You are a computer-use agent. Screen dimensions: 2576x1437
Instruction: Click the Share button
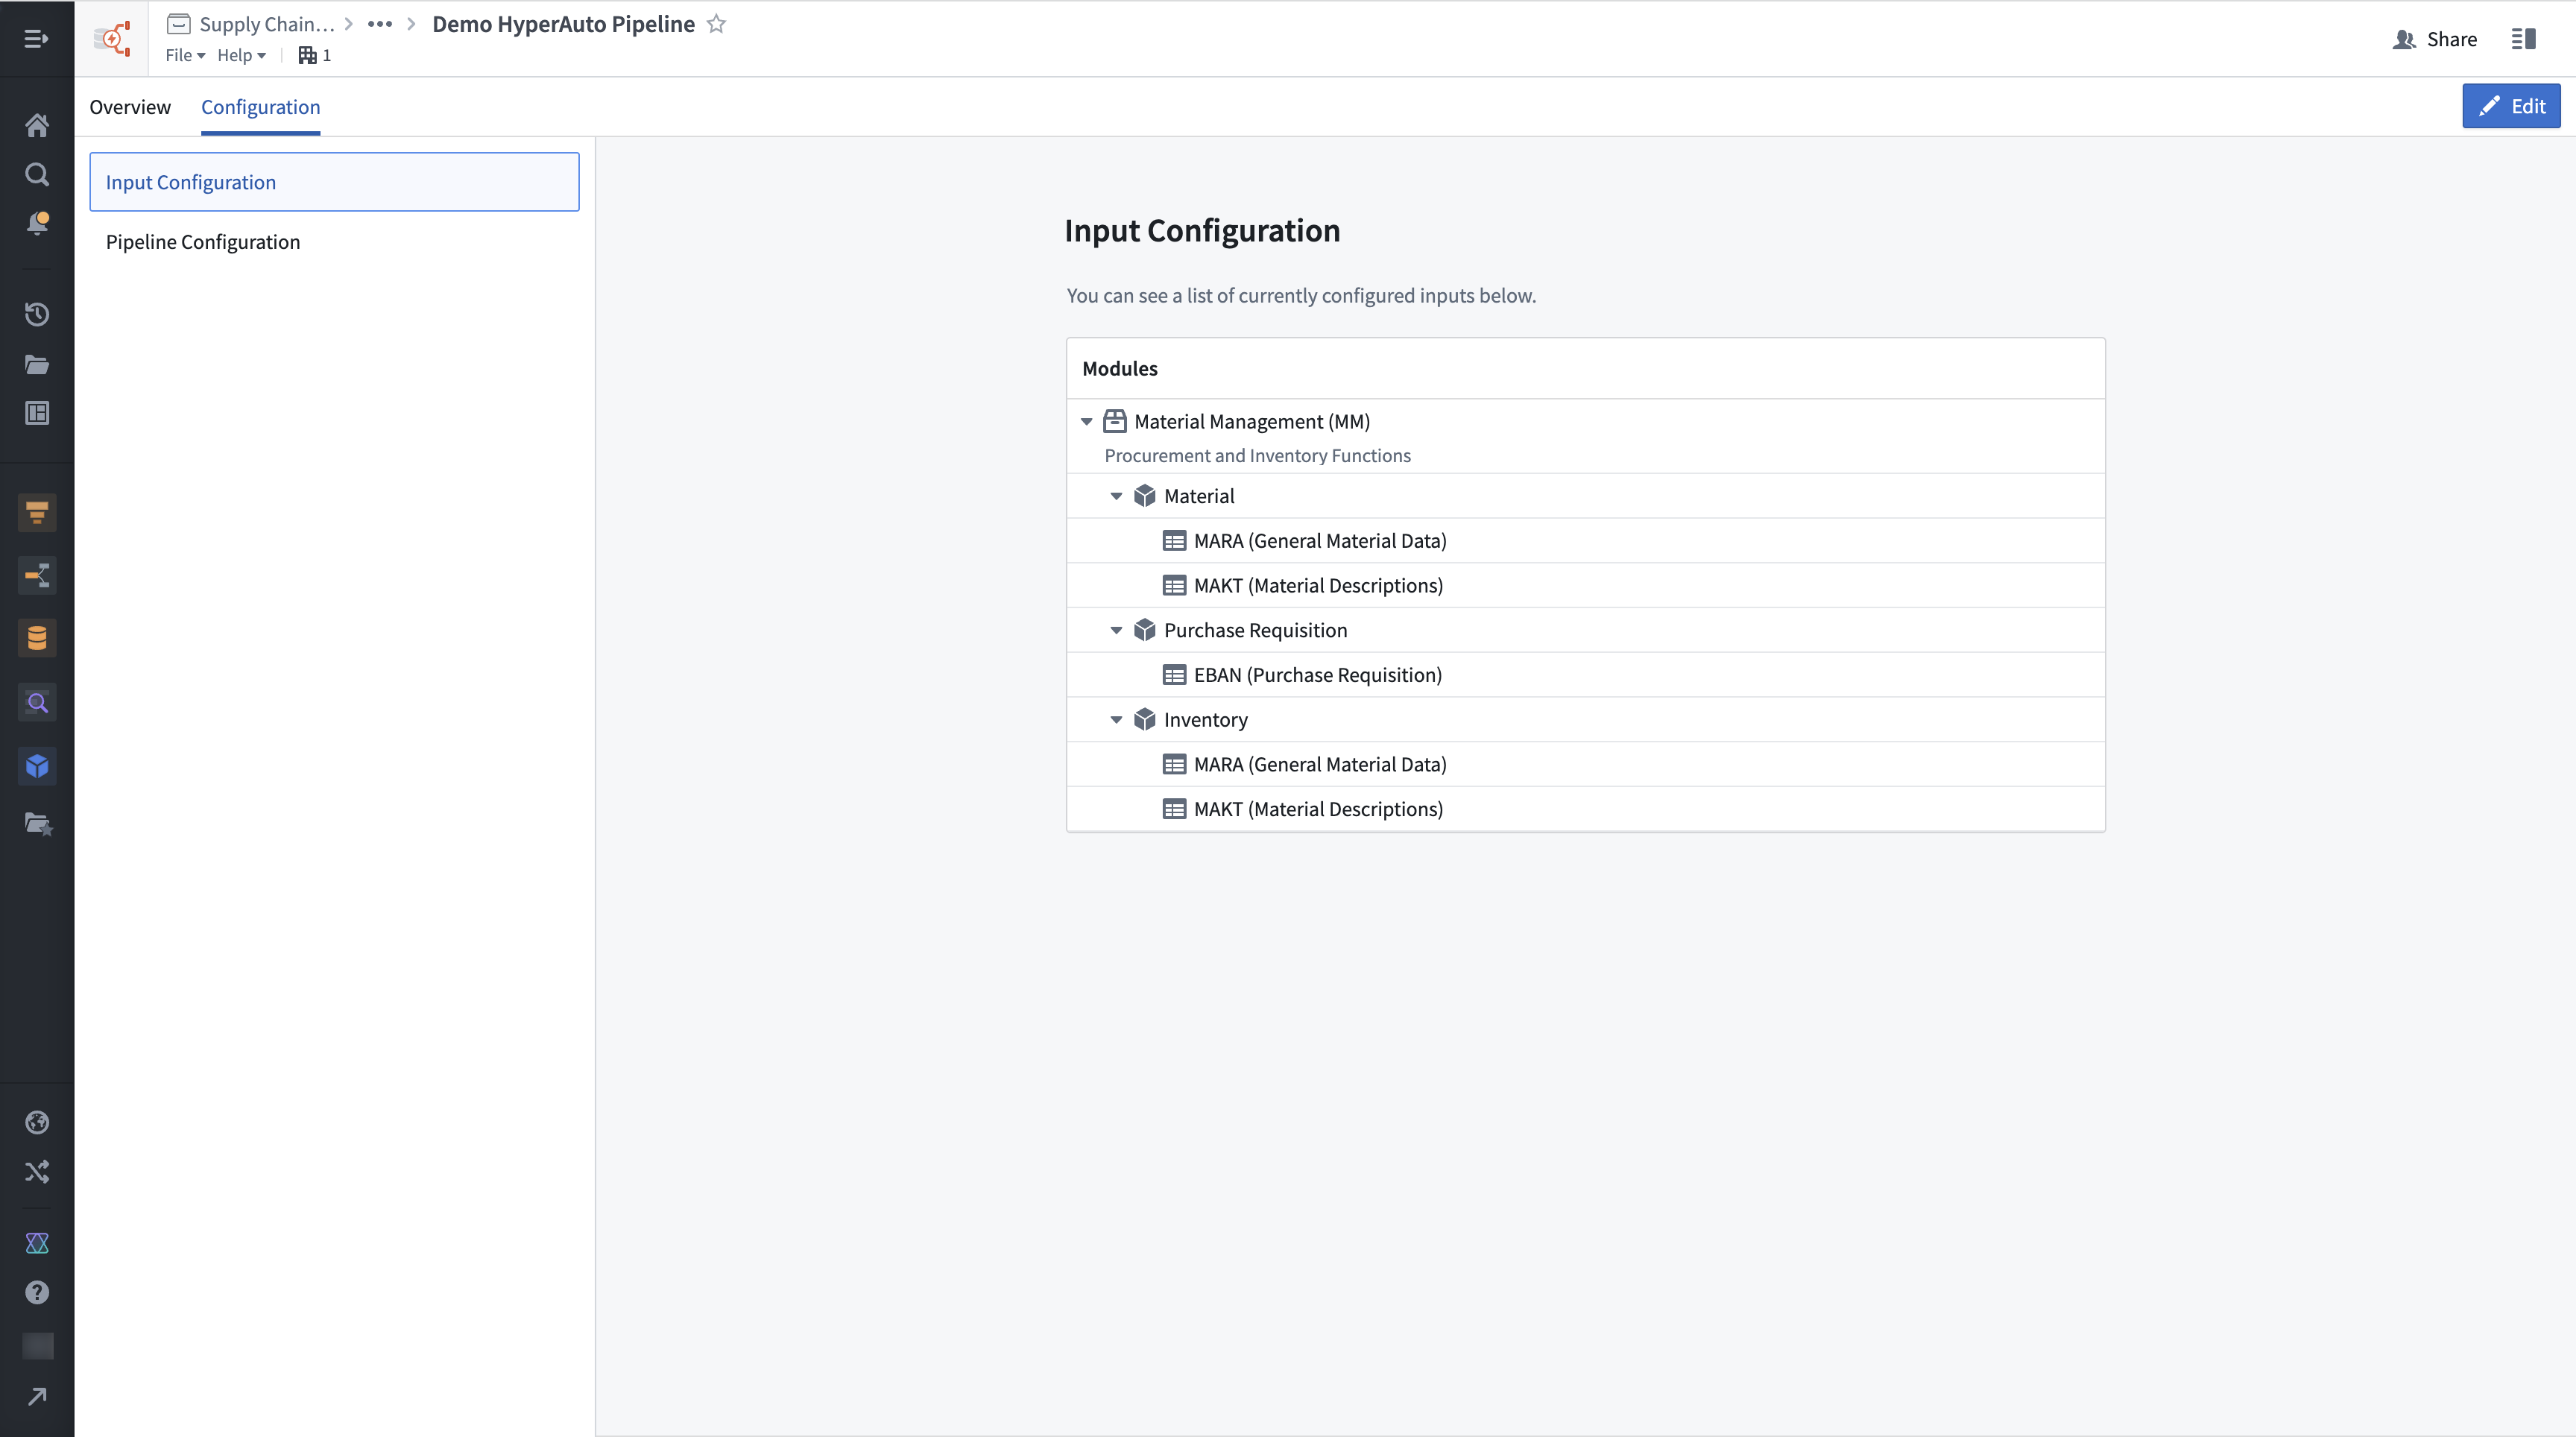(x=2435, y=39)
